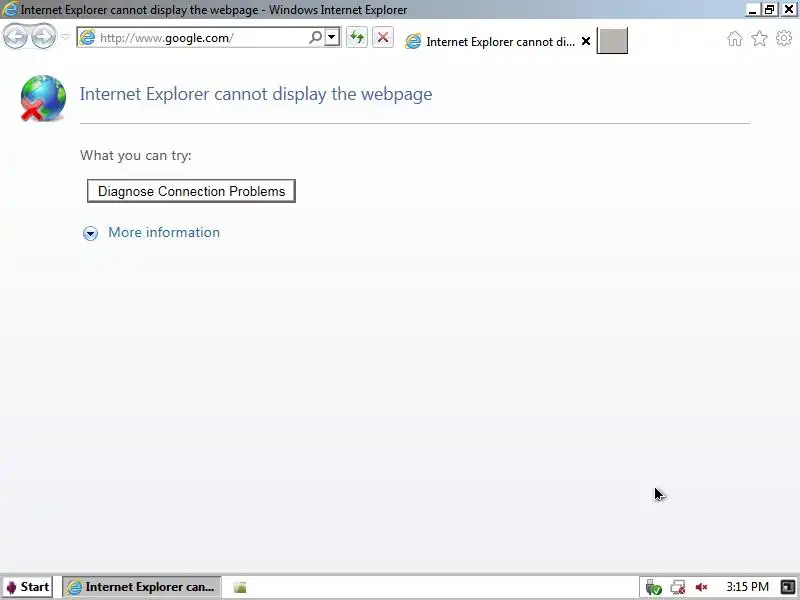
Task: Select Internet Explorer taskbar button
Action: (x=142, y=587)
